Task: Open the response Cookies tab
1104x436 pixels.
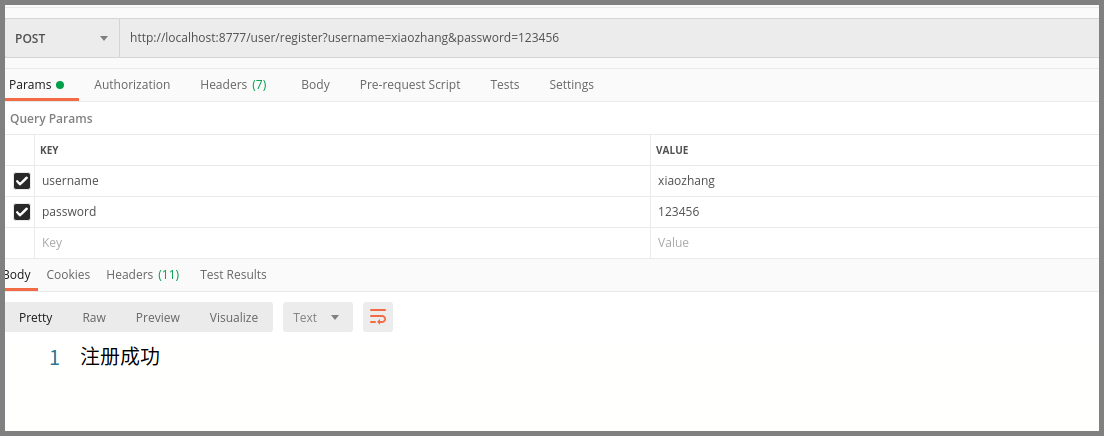Action: [x=68, y=275]
